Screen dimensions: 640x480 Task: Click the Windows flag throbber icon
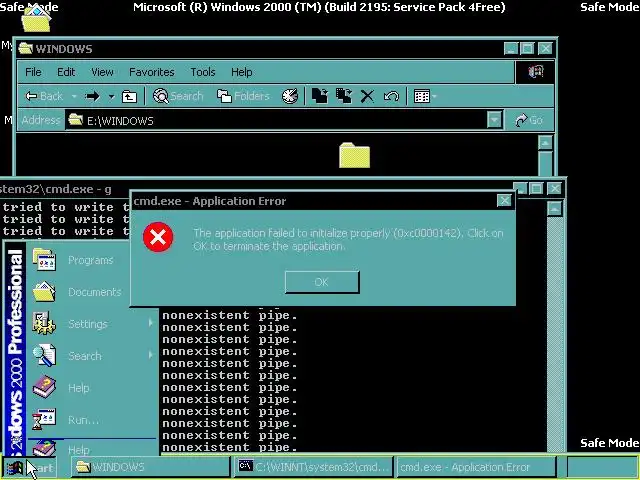pyautogui.click(x=536, y=72)
